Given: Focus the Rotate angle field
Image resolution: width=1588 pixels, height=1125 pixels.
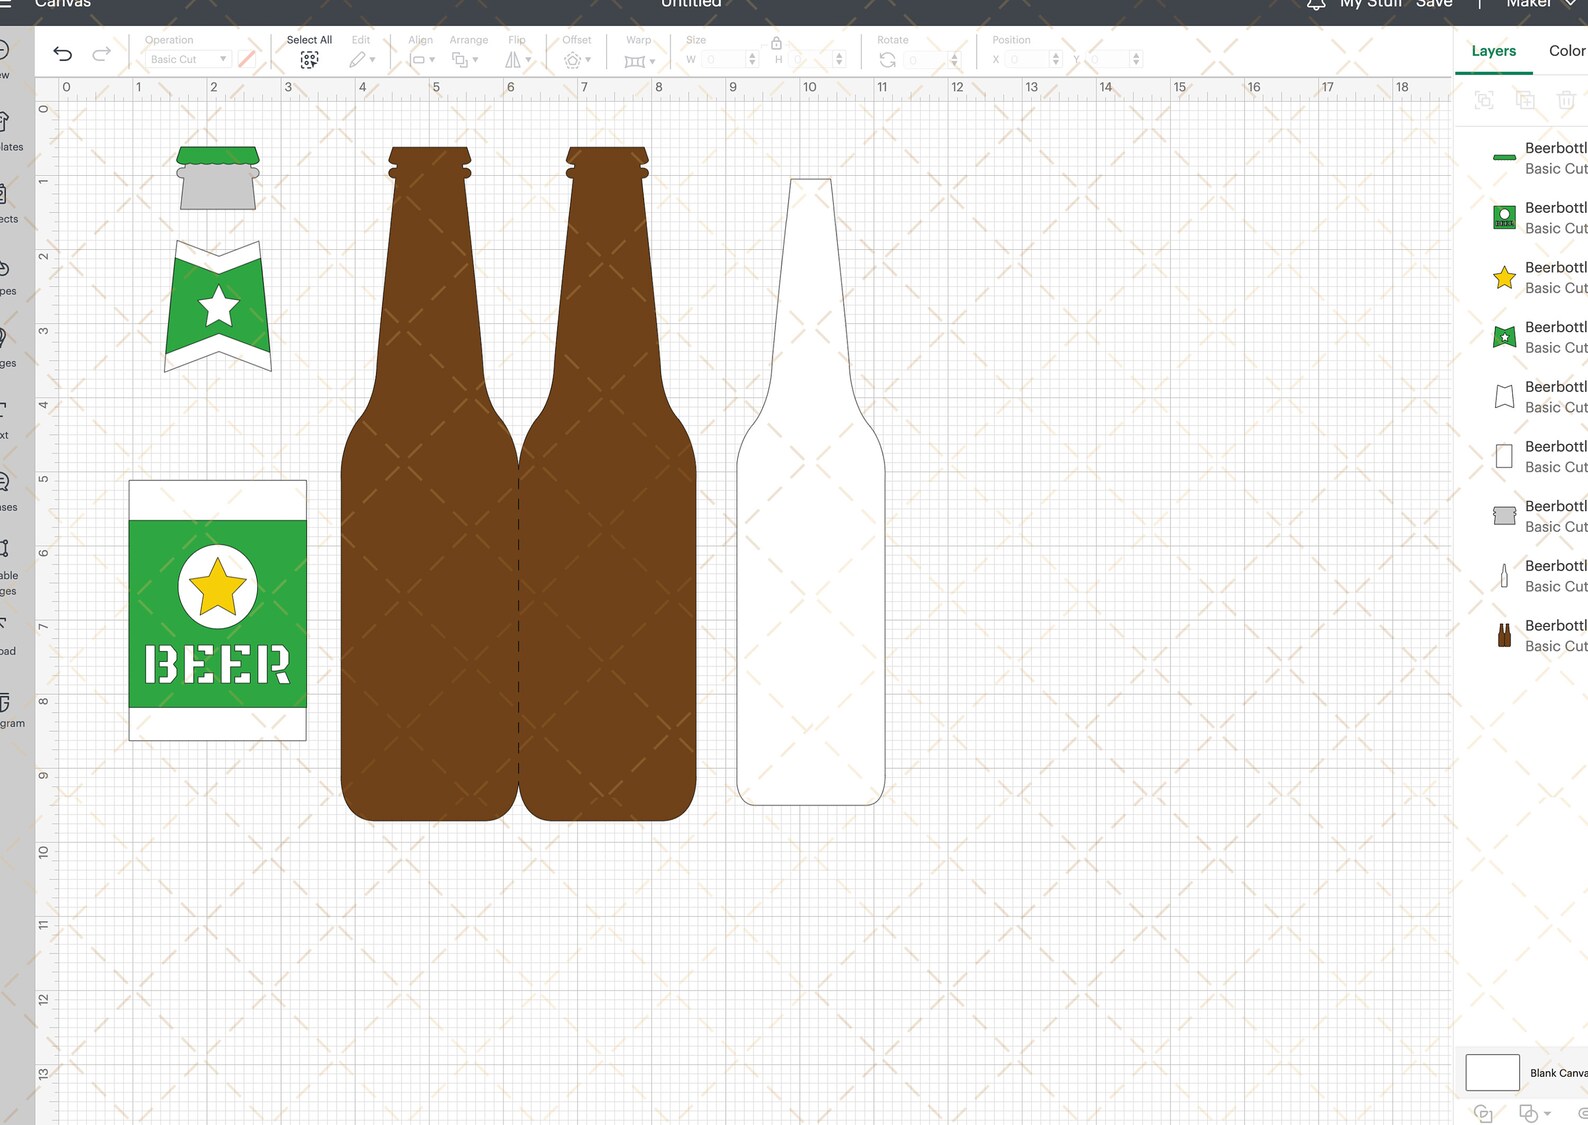Looking at the screenshot, I should click(932, 60).
